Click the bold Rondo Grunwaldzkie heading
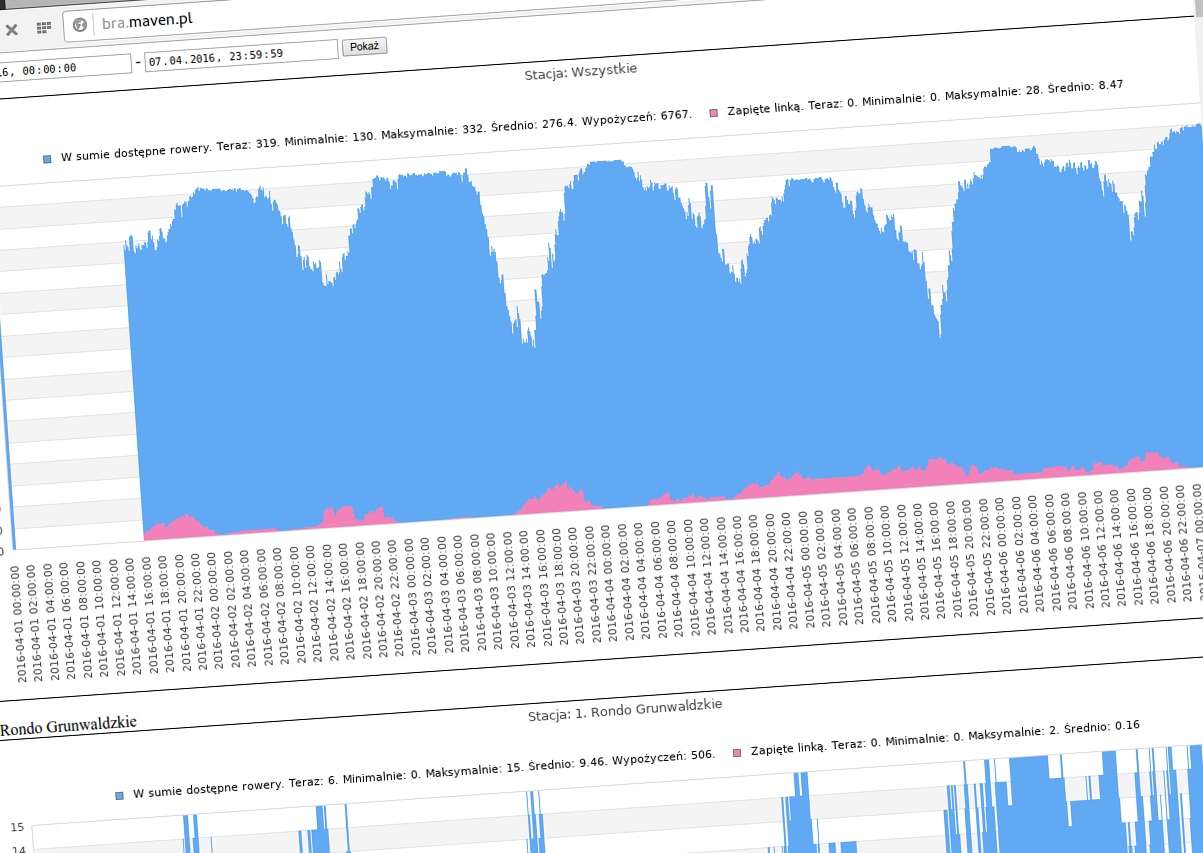Screen dimensions: 1203x853 [x=68, y=727]
